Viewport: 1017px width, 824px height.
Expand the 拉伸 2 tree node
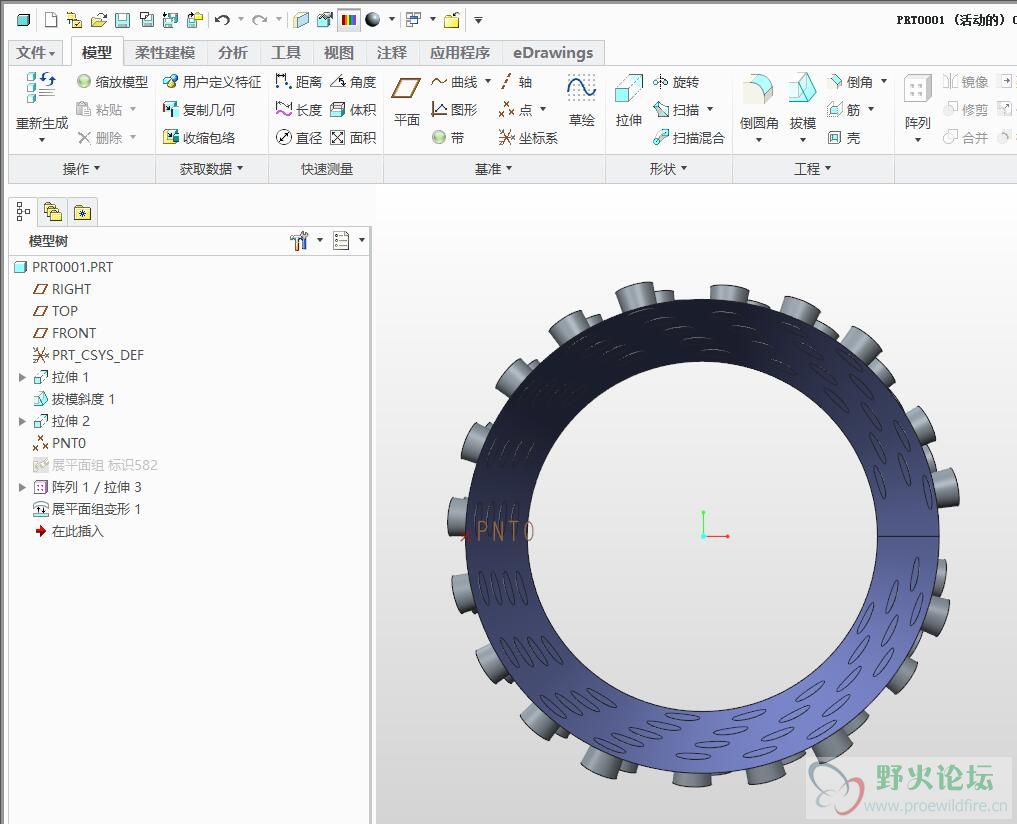click(x=22, y=421)
